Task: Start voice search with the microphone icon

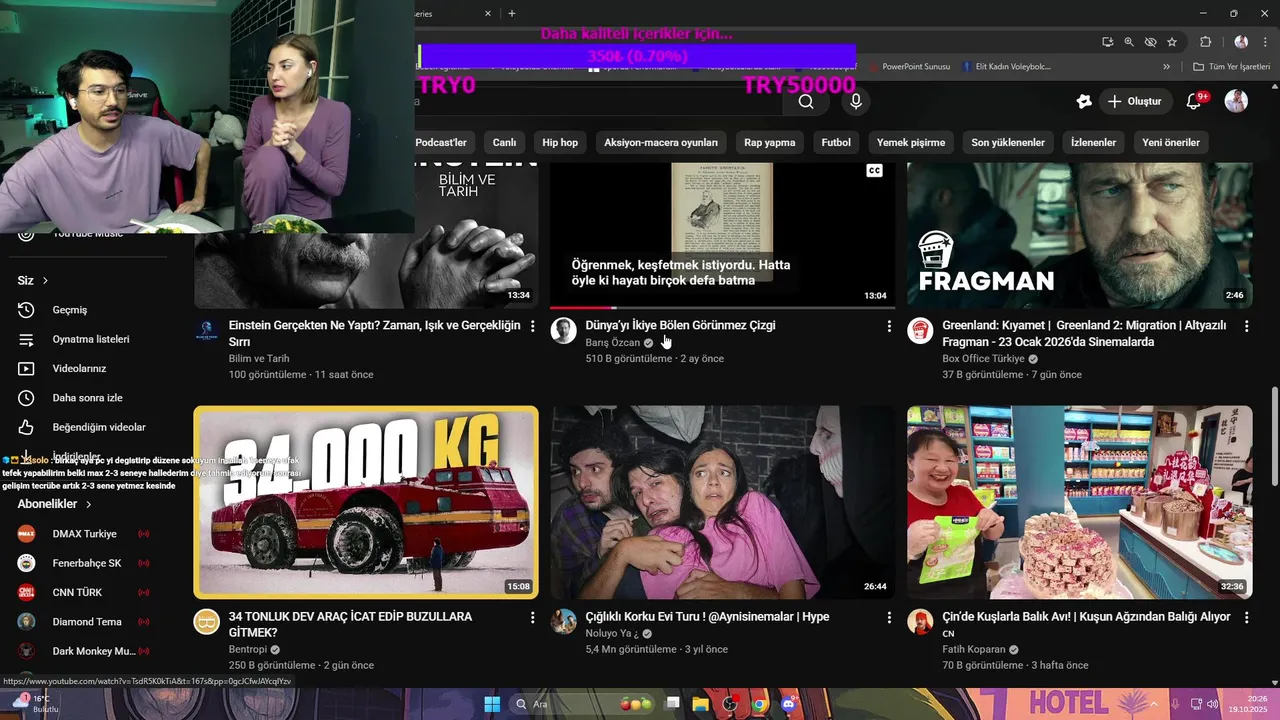Action: pos(855,101)
